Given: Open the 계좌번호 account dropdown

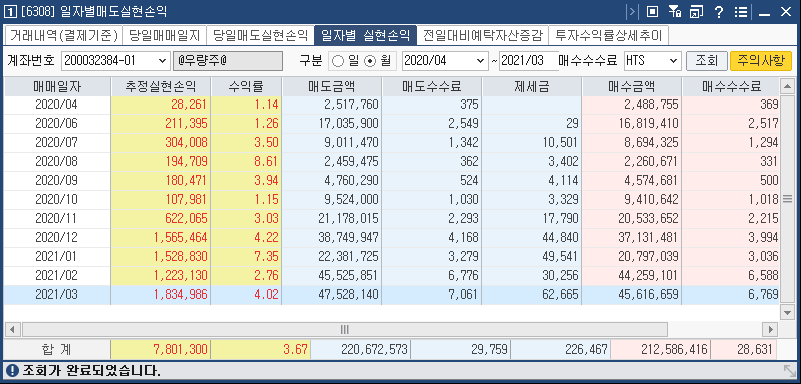Looking at the screenshot, I should pos(163,61).
